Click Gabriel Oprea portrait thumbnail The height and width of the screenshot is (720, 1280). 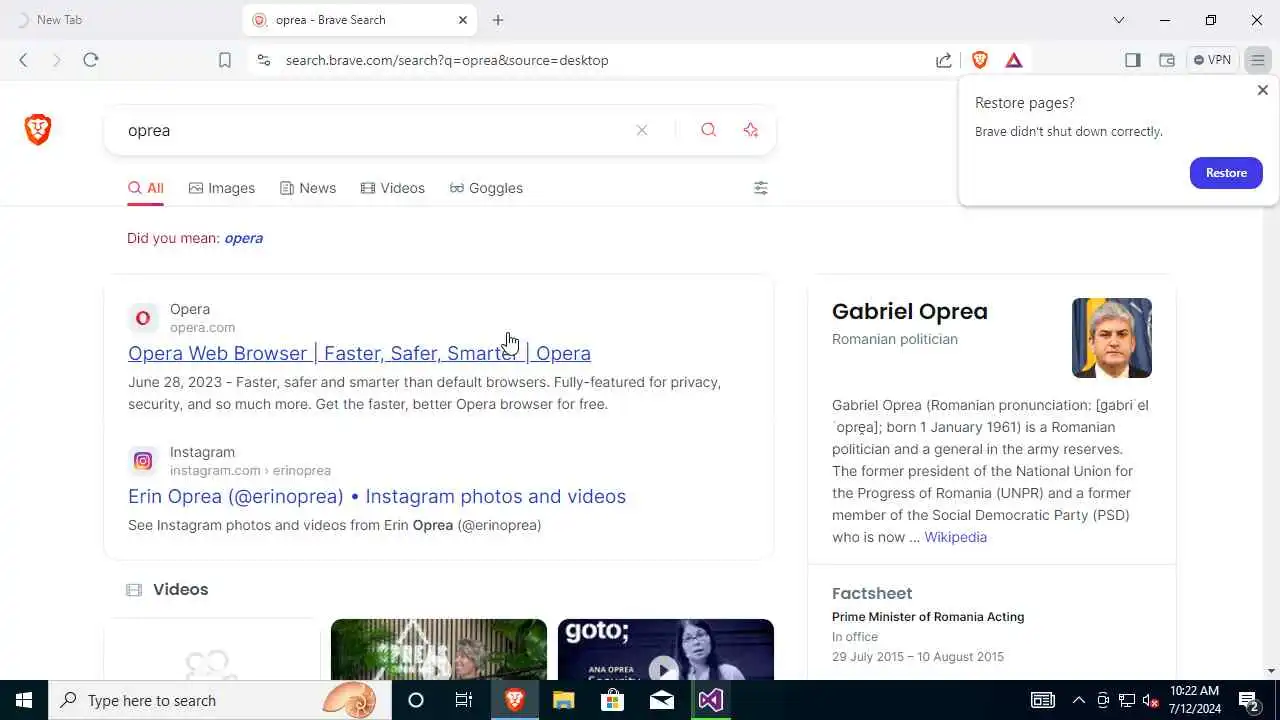tap(1112, 338)
